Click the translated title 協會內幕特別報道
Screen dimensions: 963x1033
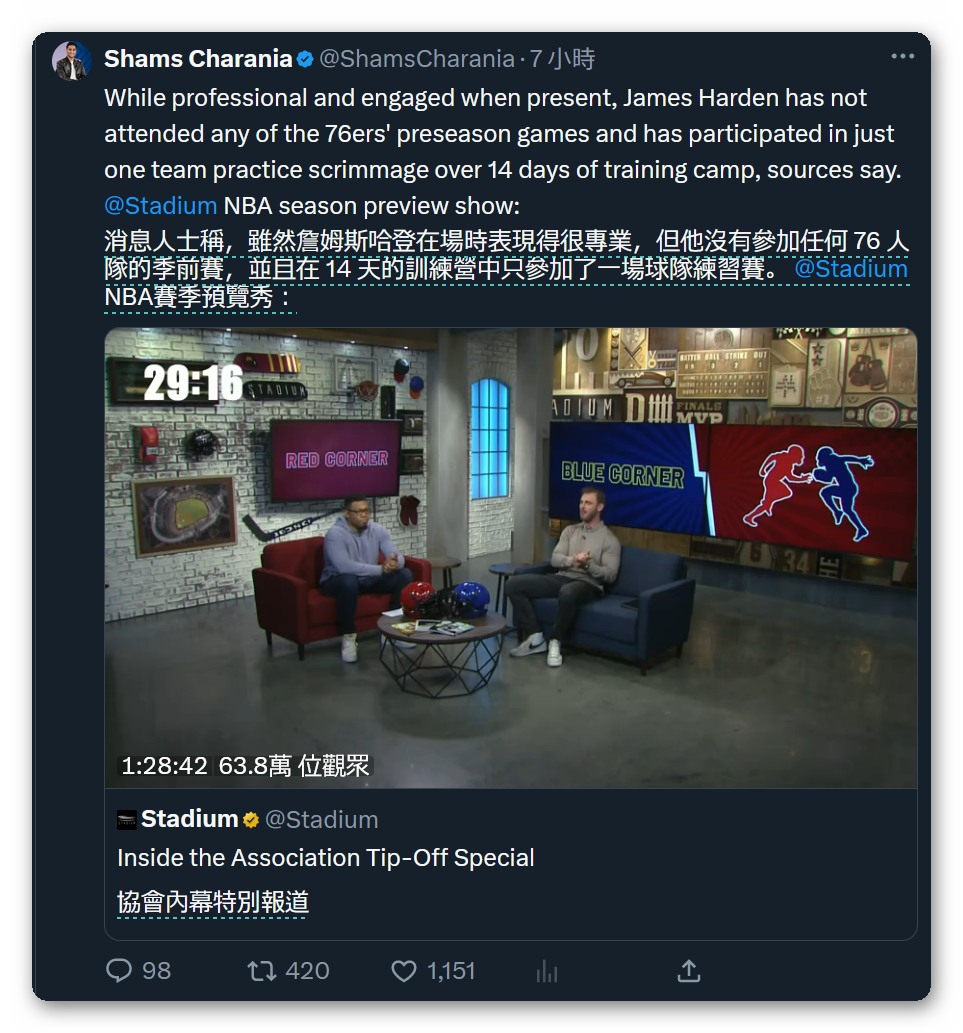(213, 902)
